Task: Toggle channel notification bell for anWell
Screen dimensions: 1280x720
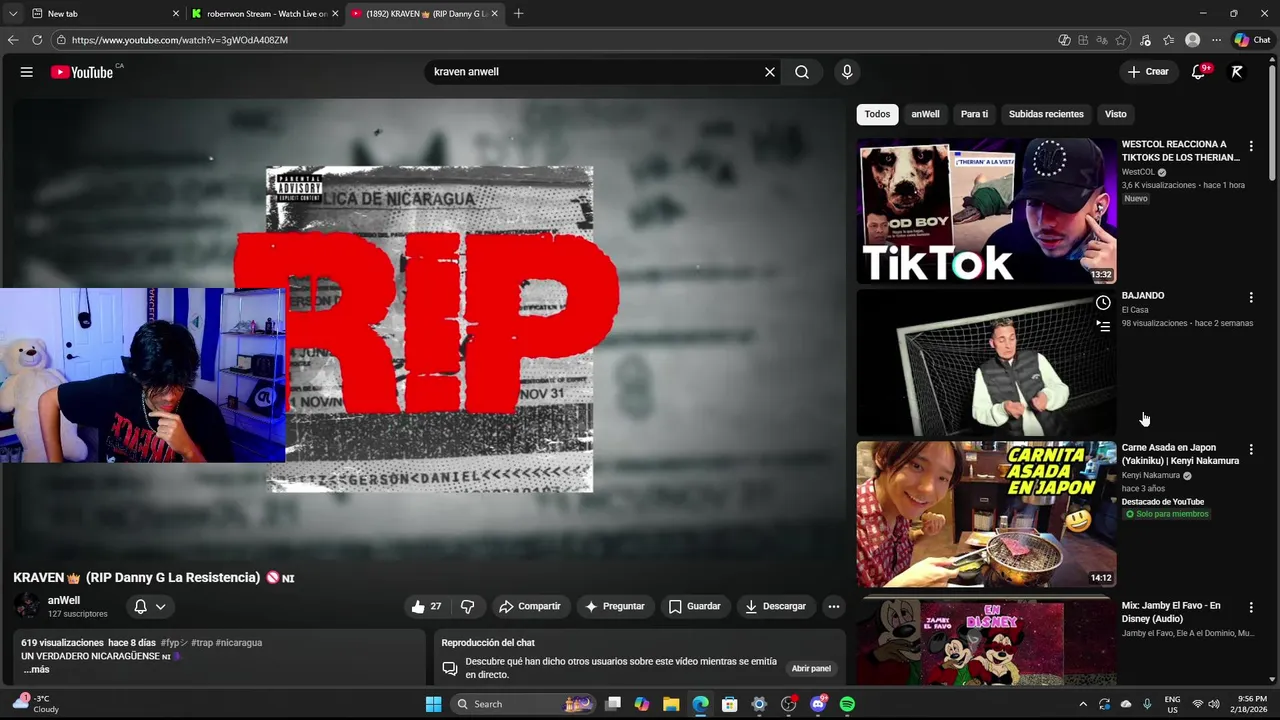Action: pyautogui.click(x=141, y=606)
